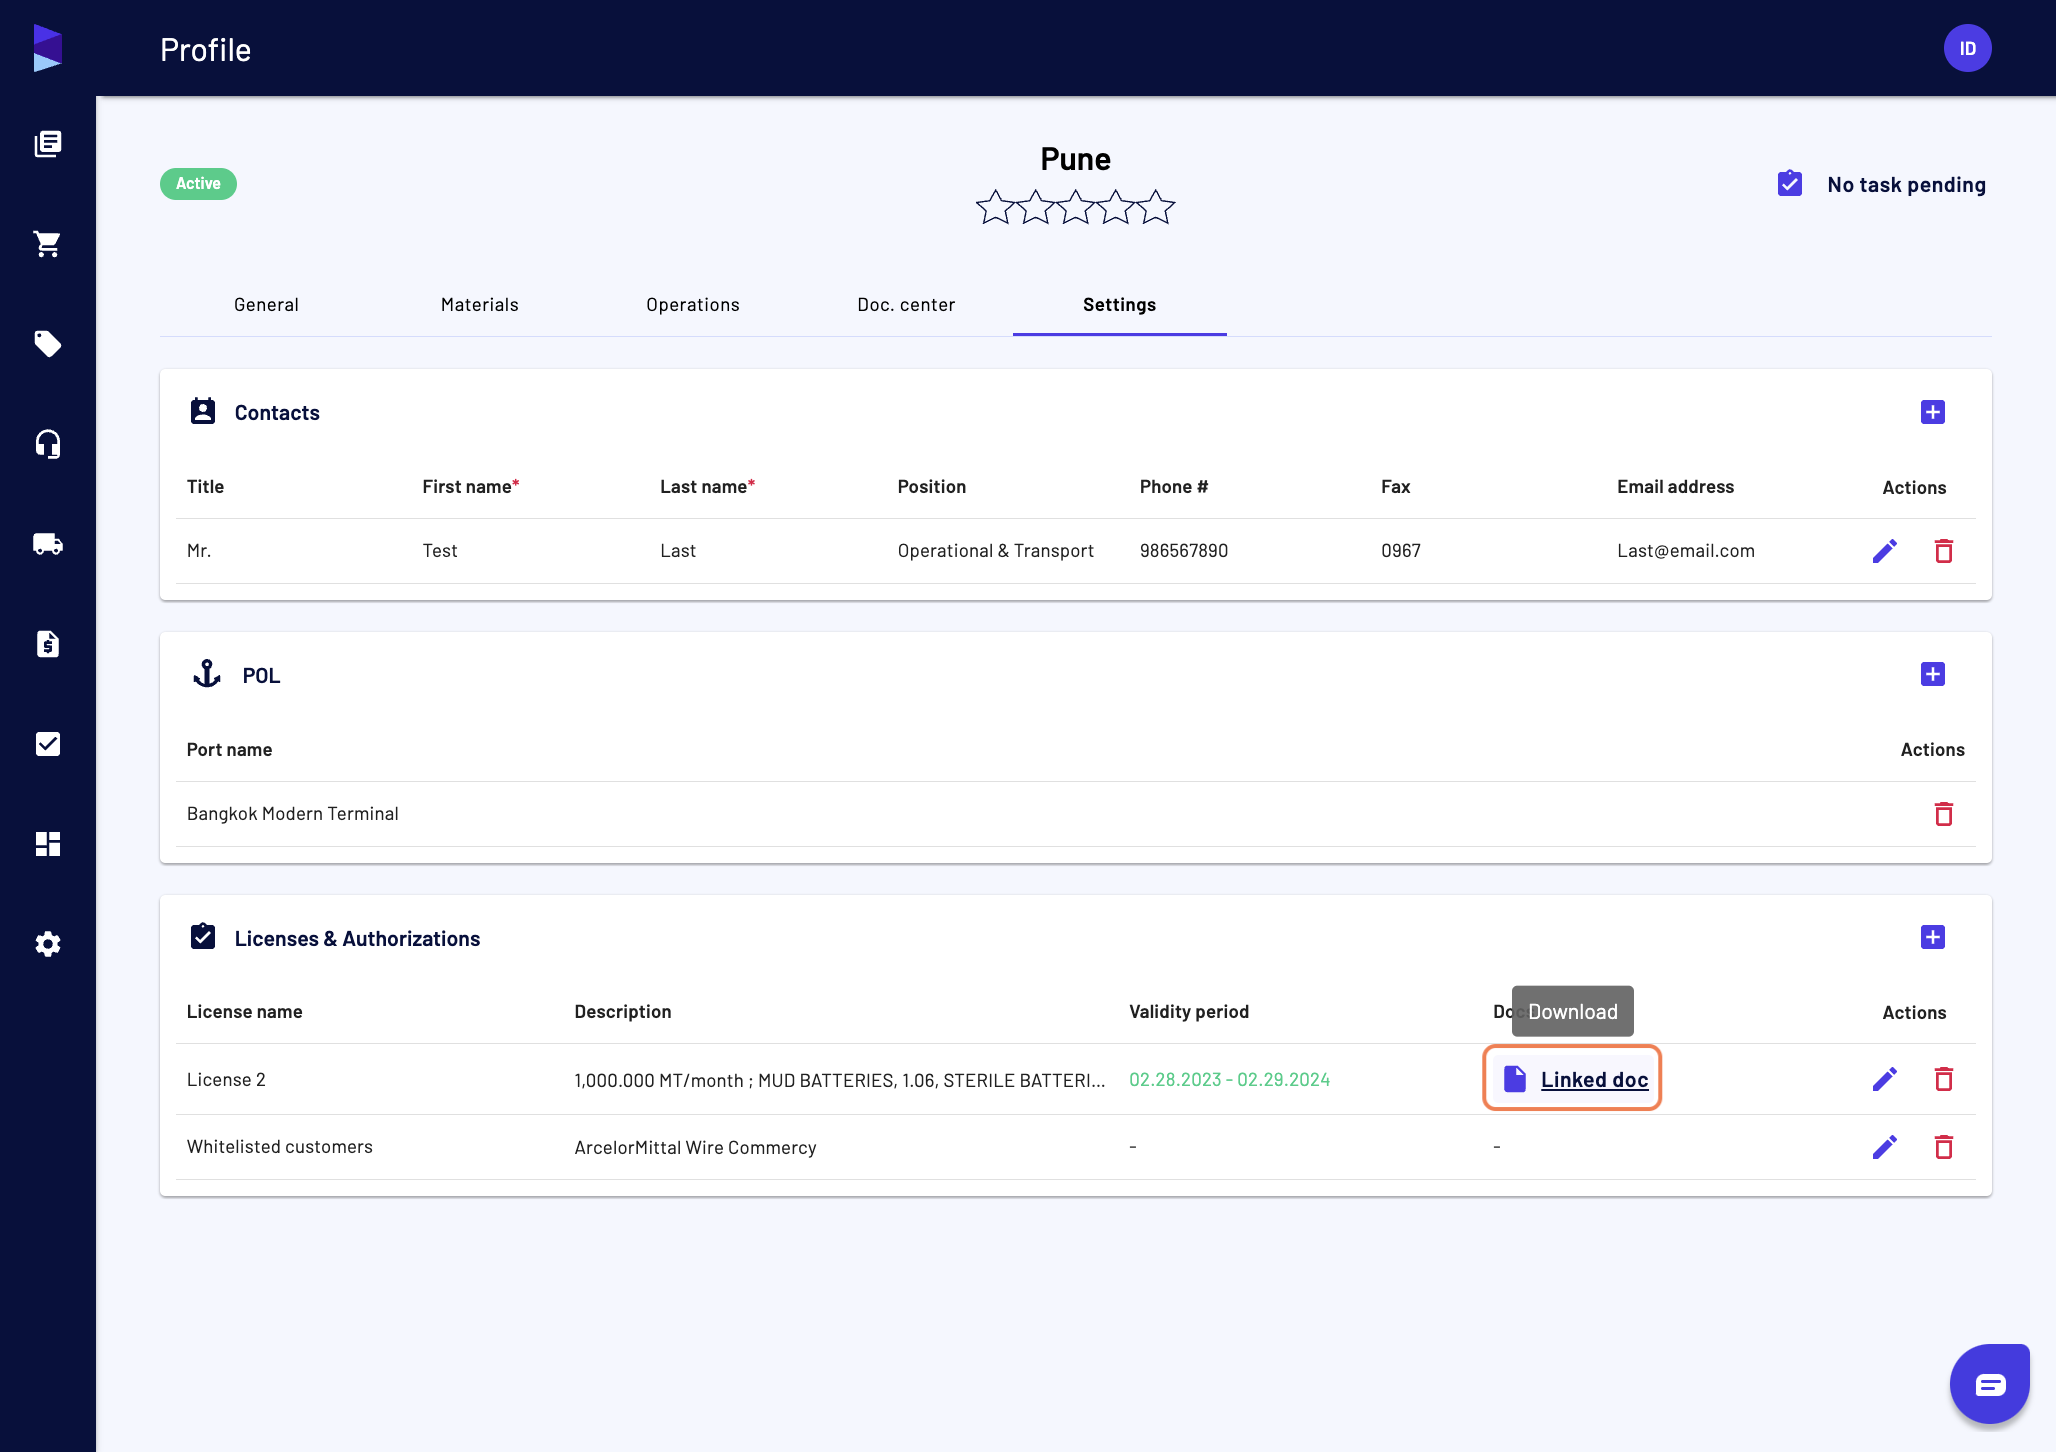
Task: Open the checkbox tasks sidebar icon
Action: click(x=48, y=744)
